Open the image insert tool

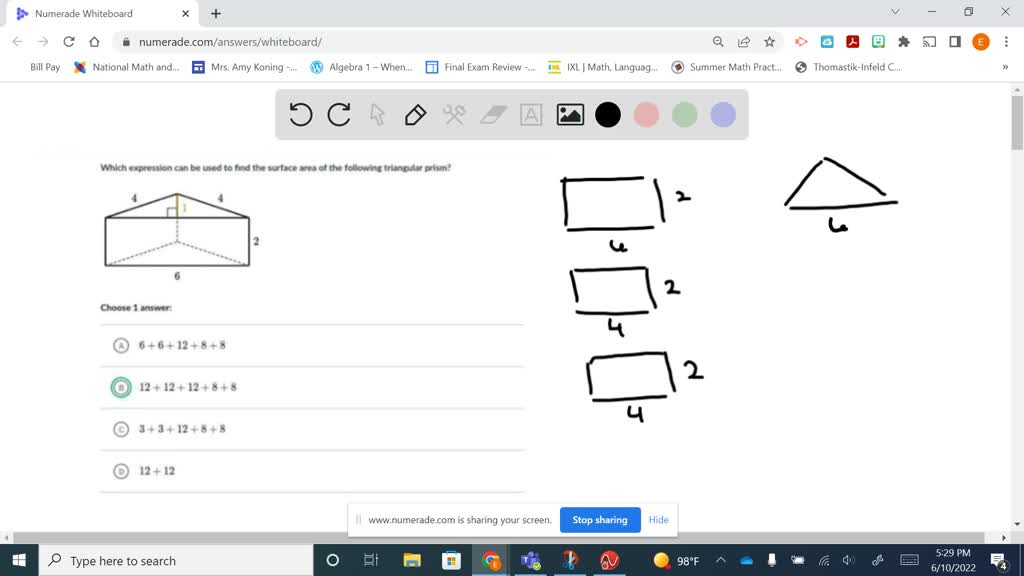tap(569, 114)
